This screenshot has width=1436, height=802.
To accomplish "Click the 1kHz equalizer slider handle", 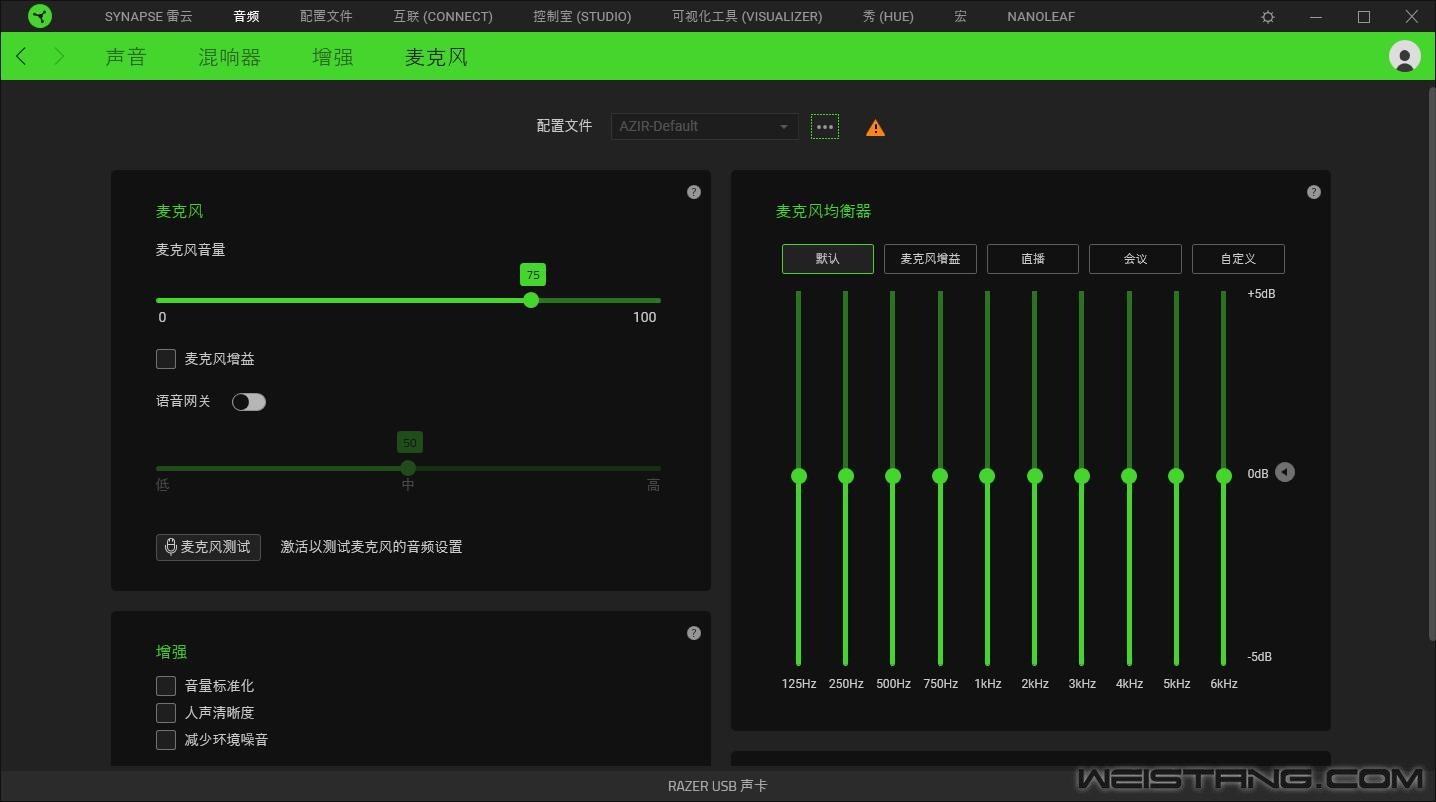I will pos(987,476).
